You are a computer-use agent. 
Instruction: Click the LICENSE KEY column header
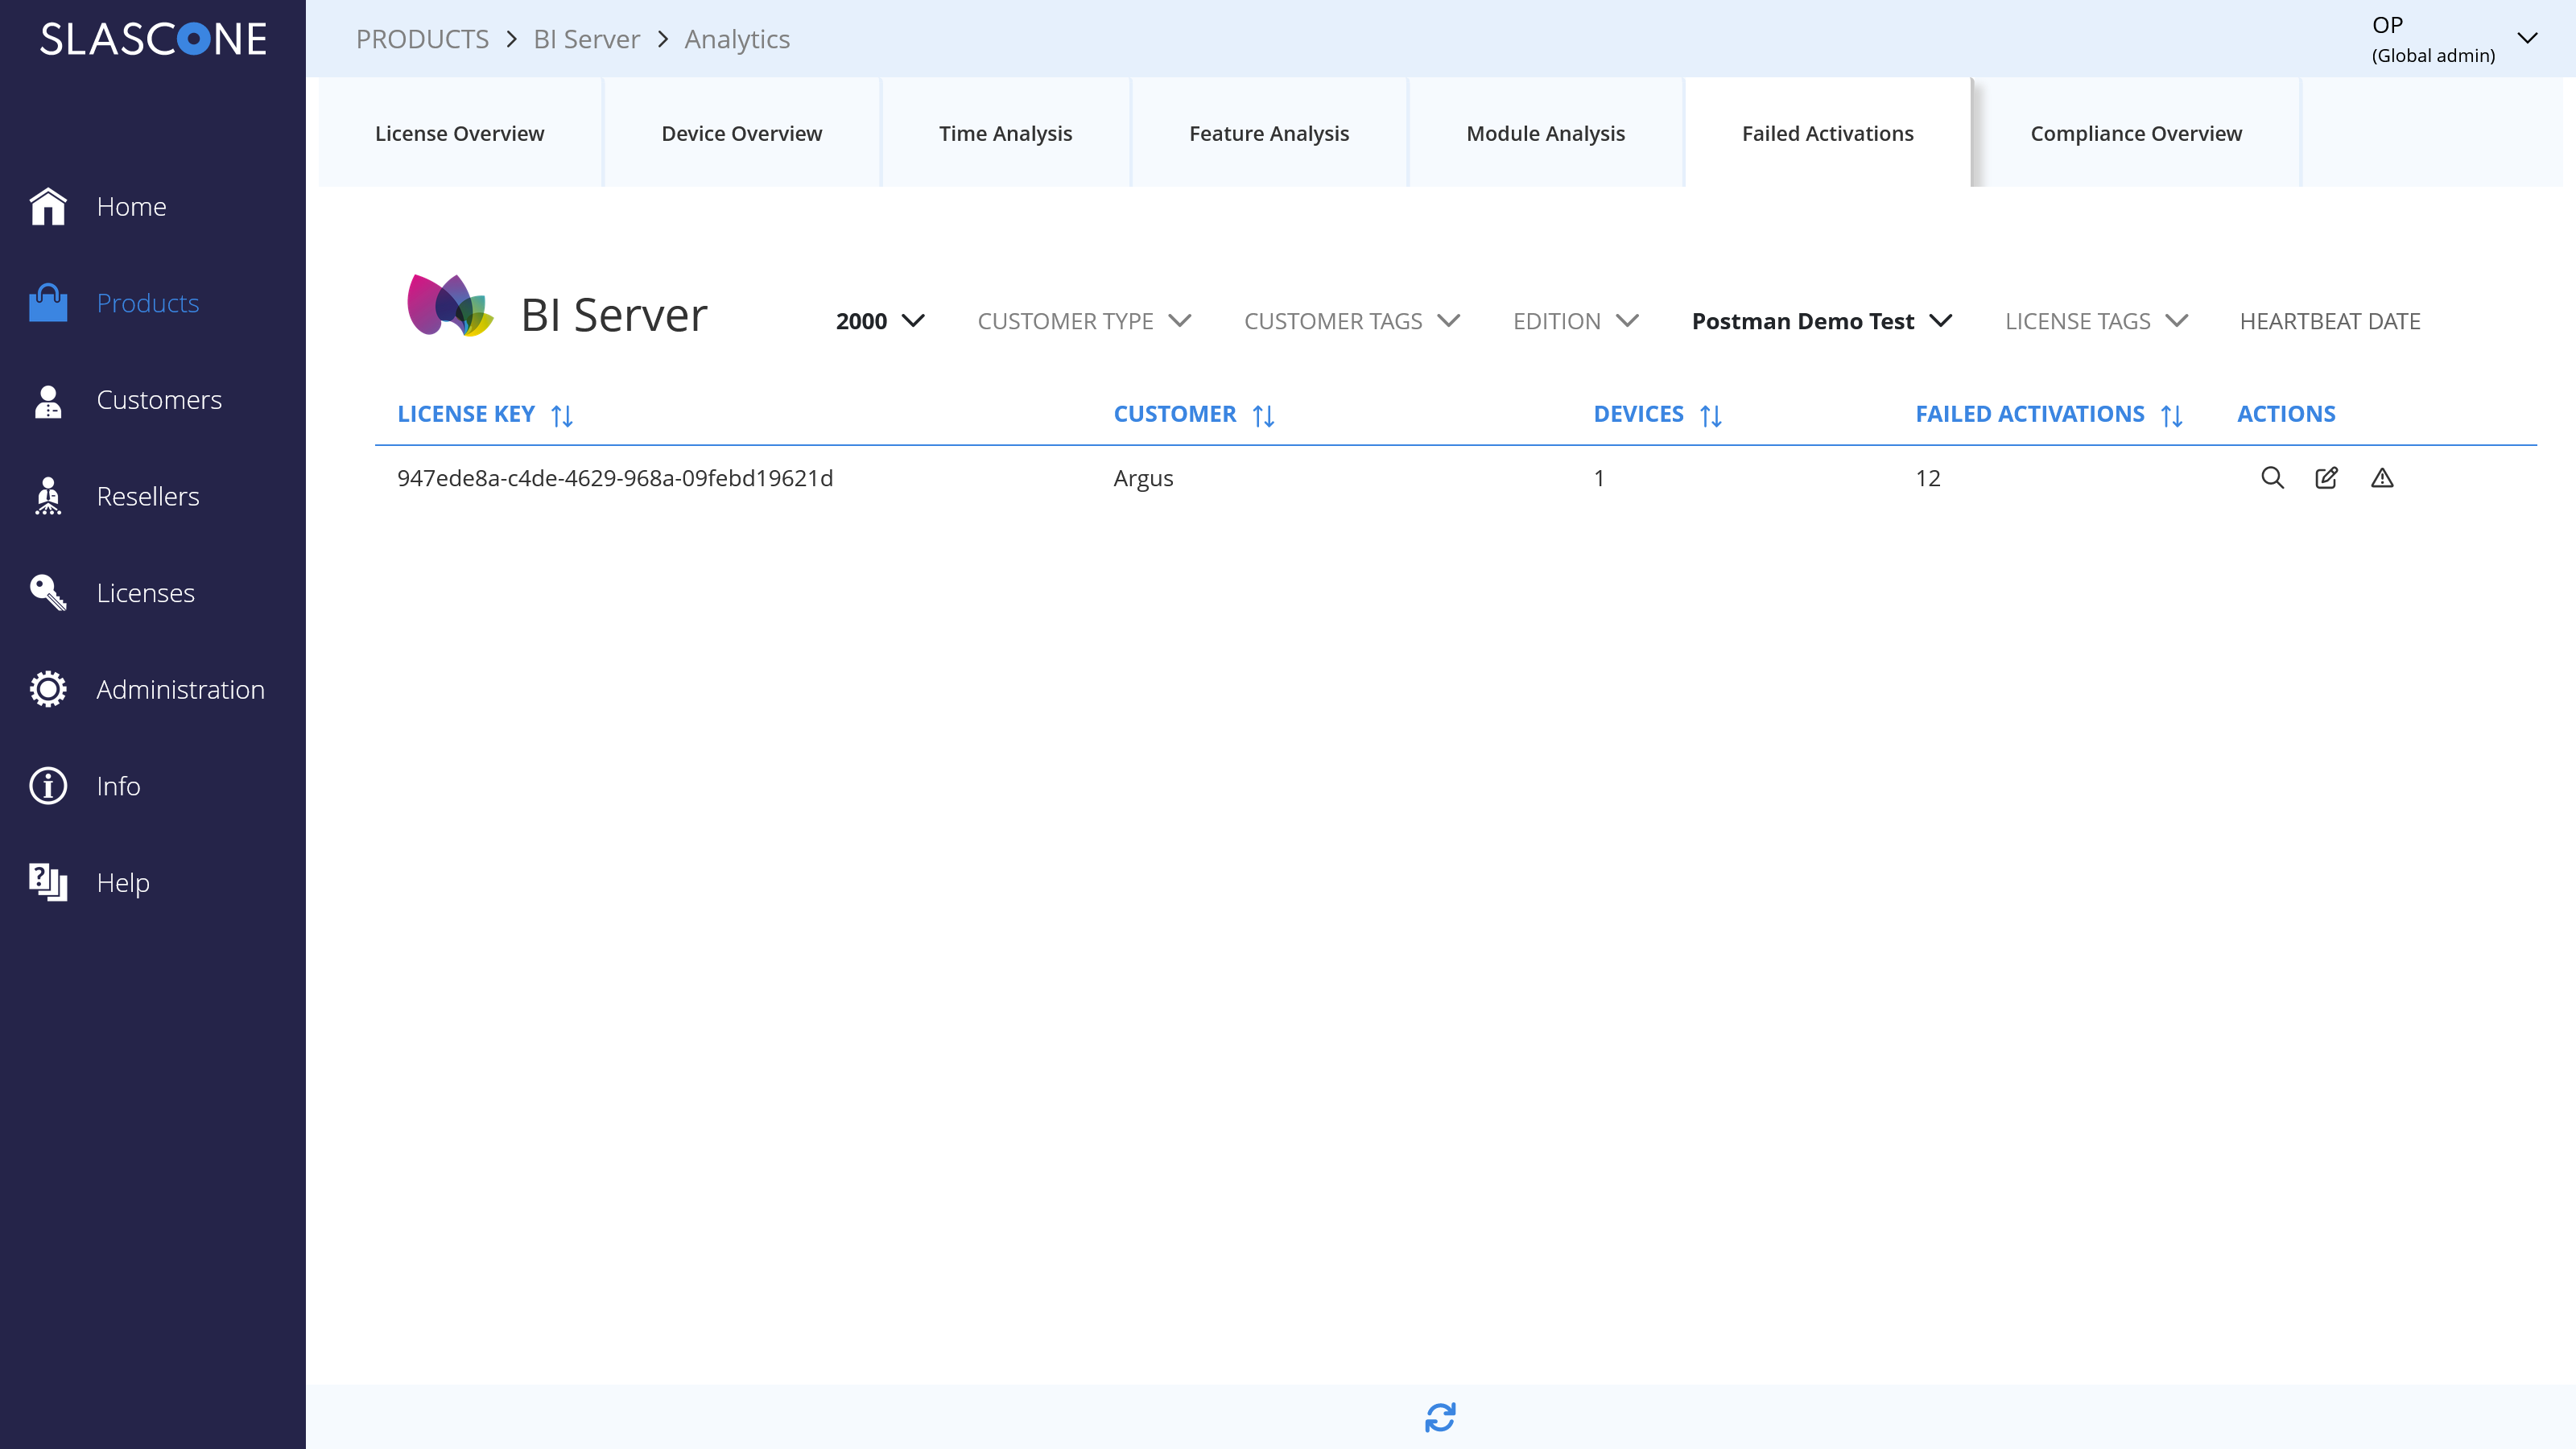pos(466,414)
